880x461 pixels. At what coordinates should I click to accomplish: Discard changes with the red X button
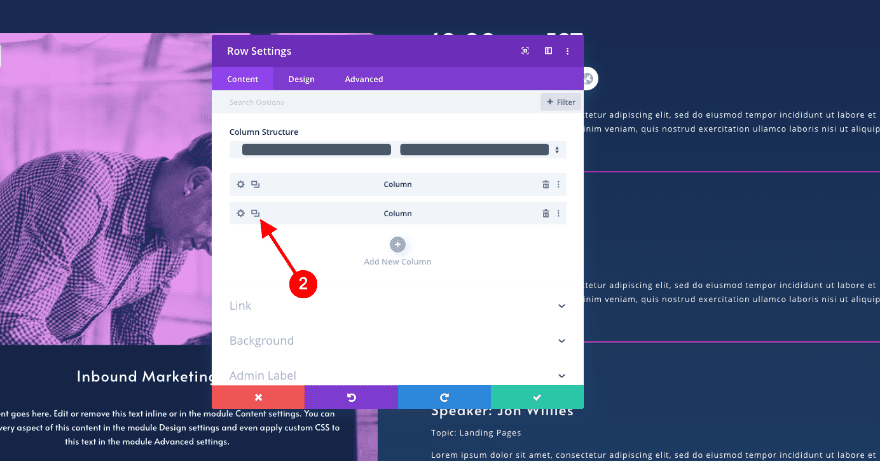[x=258, y=397]
